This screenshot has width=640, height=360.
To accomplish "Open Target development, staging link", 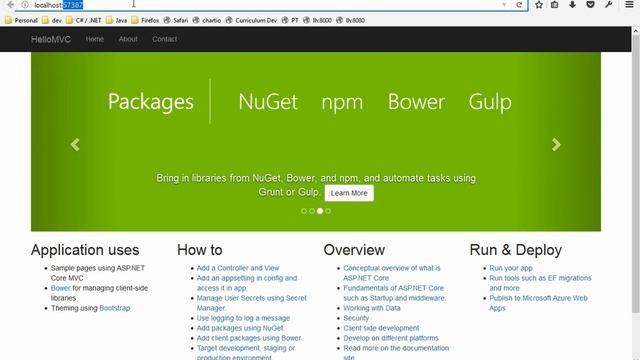I will [246, 353].
